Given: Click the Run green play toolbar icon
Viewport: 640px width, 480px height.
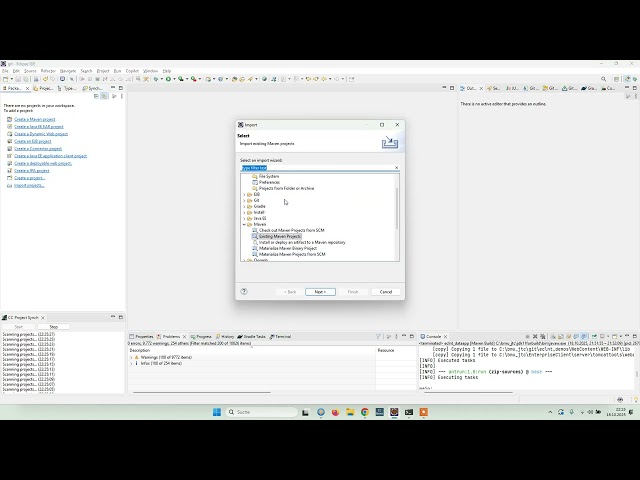Looking at the screenshot, I should coord(168,79).
